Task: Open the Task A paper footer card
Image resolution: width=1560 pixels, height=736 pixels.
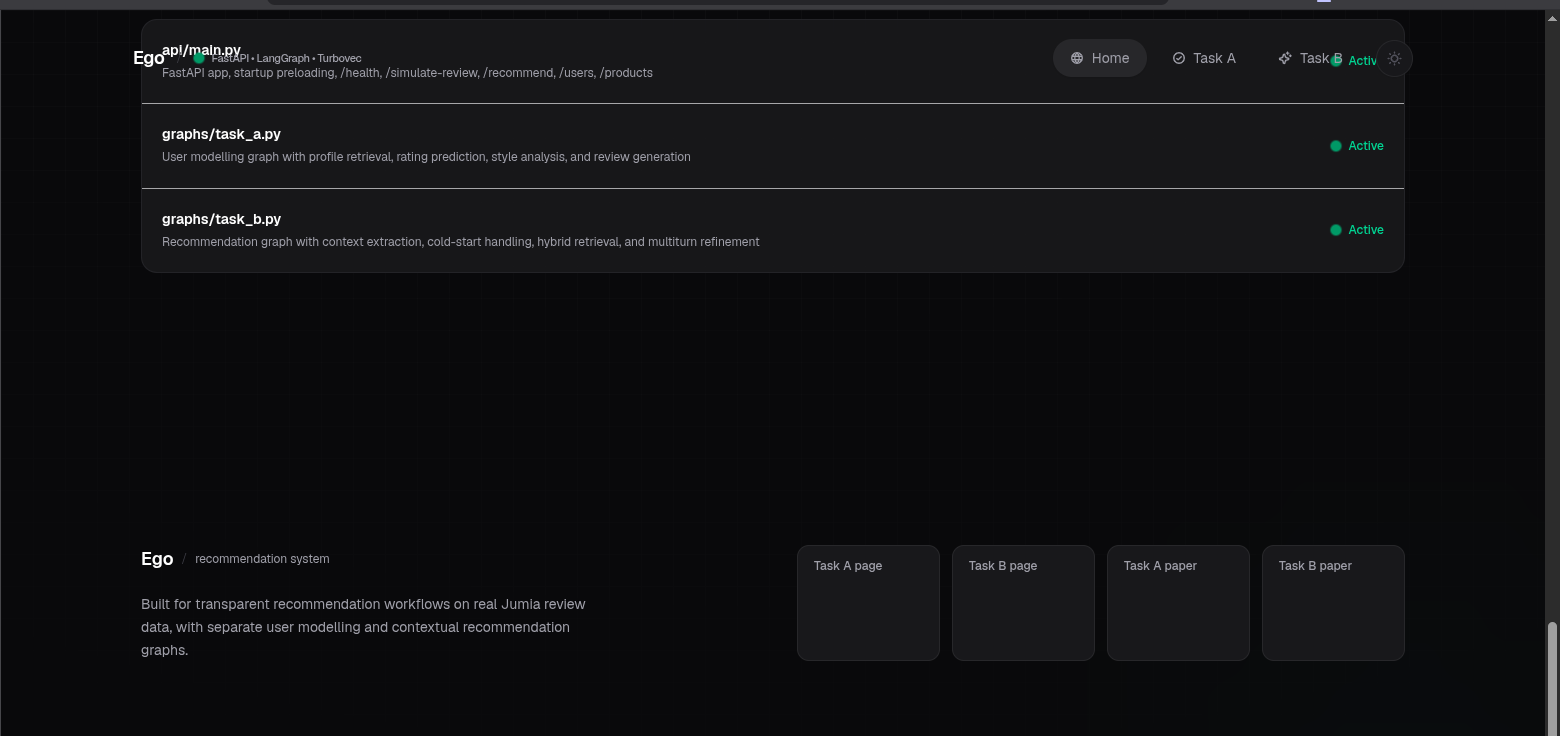Action: 1178,602
